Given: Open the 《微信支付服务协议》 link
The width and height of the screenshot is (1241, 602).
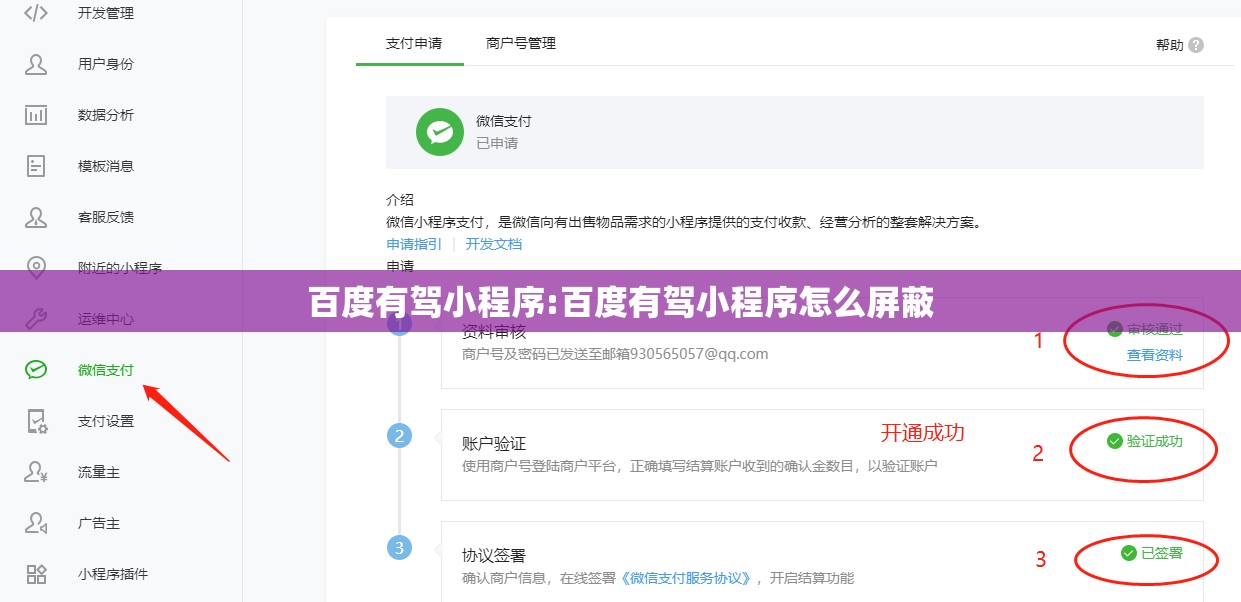Looking at the screenshot, I should click(x=687, y=578).
